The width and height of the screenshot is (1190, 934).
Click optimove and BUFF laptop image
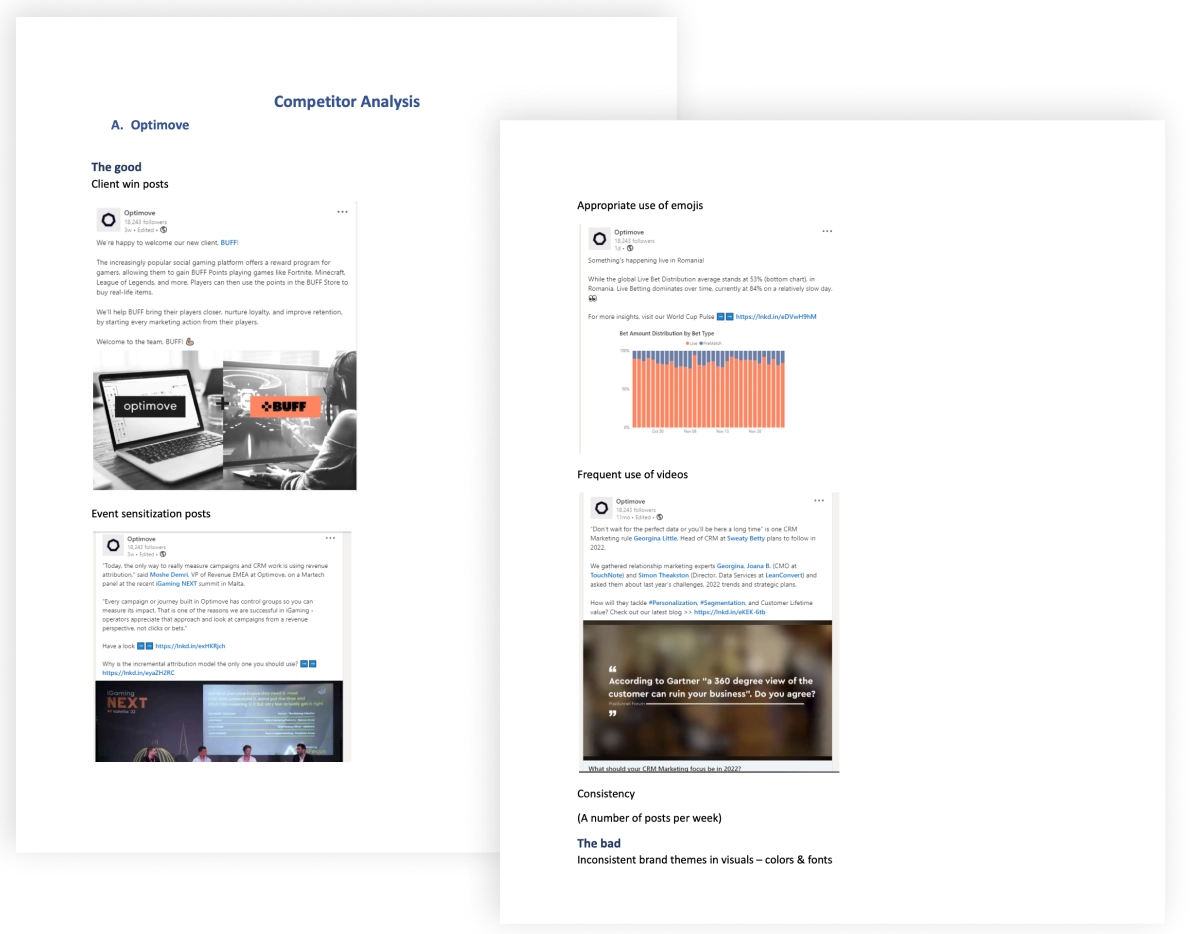tap(225, 420)
